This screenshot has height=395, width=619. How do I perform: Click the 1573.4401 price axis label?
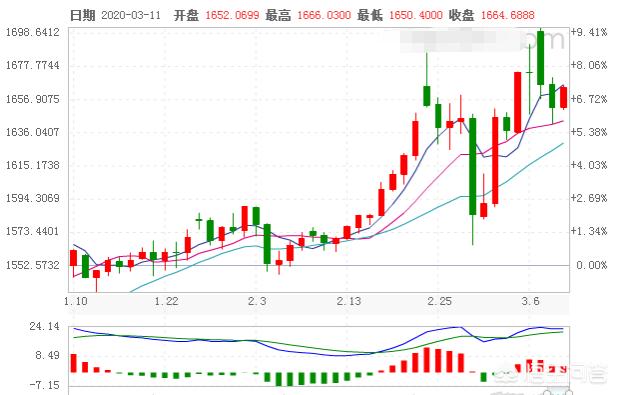(x=32, y=231)
